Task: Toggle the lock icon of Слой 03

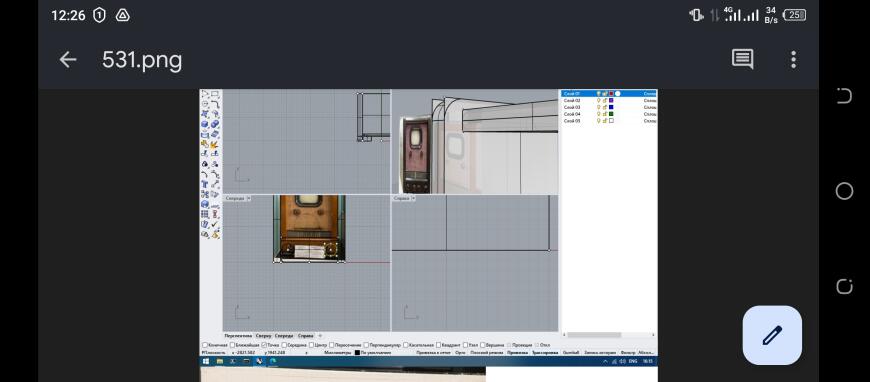Action: click(605, 107)
